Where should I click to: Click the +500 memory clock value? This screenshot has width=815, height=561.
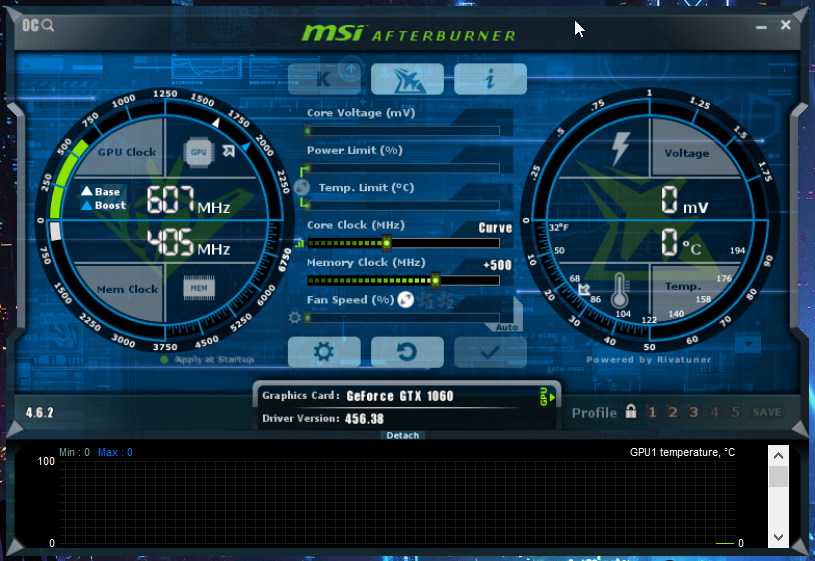[x=497, y=265]
